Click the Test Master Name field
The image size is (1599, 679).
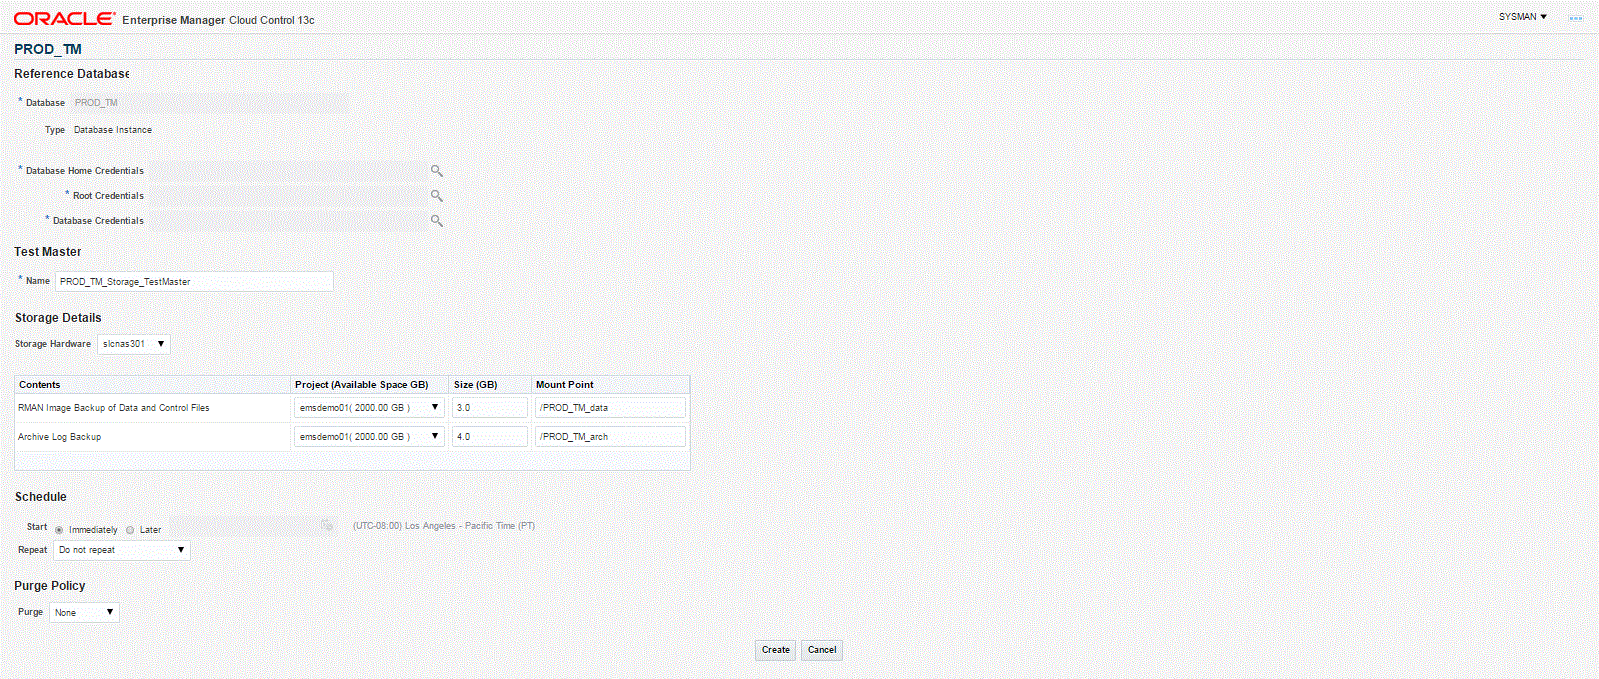194,282
